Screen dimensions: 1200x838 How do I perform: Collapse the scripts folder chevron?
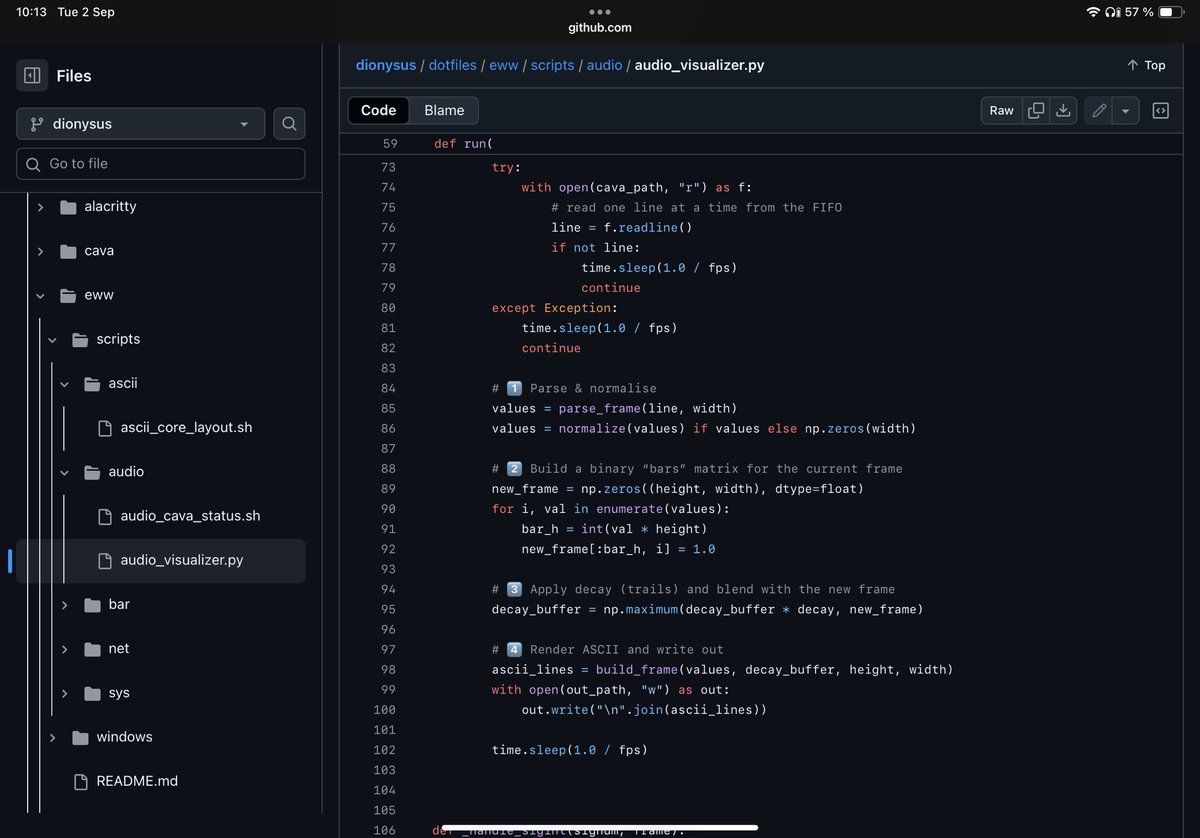click(52, 340)
